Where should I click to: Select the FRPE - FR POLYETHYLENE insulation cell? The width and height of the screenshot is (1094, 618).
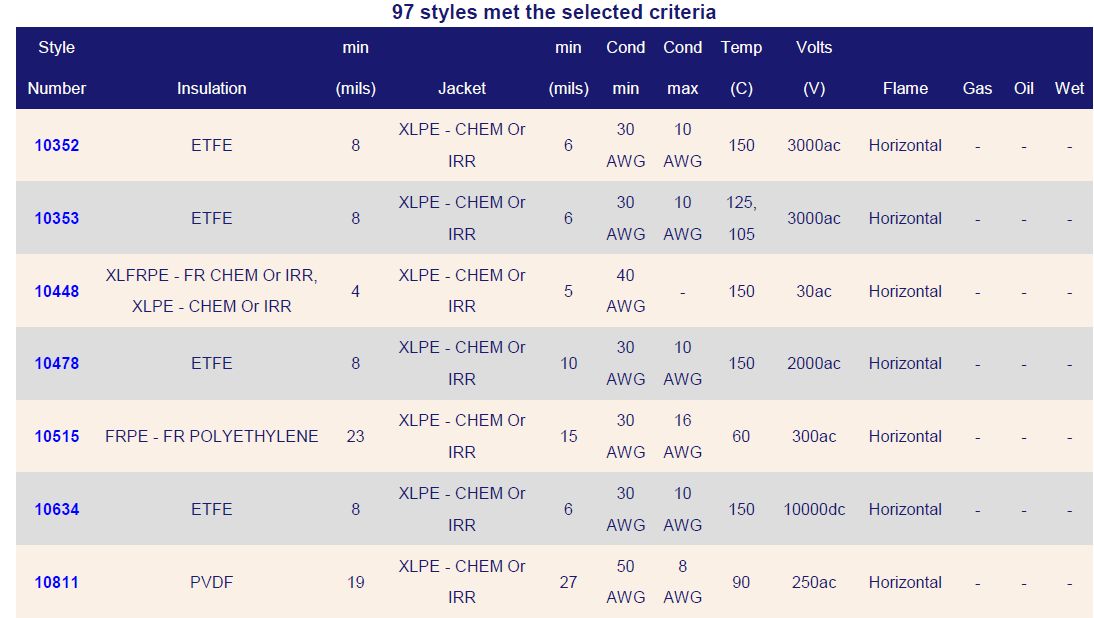211,436
